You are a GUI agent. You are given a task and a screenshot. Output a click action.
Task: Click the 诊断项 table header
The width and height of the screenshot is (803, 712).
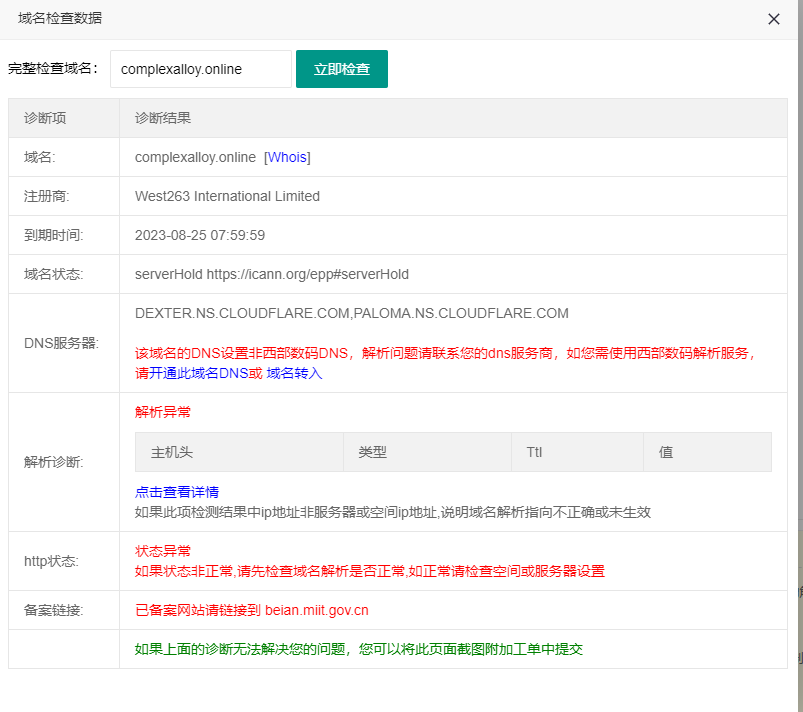tap(45, 118)
